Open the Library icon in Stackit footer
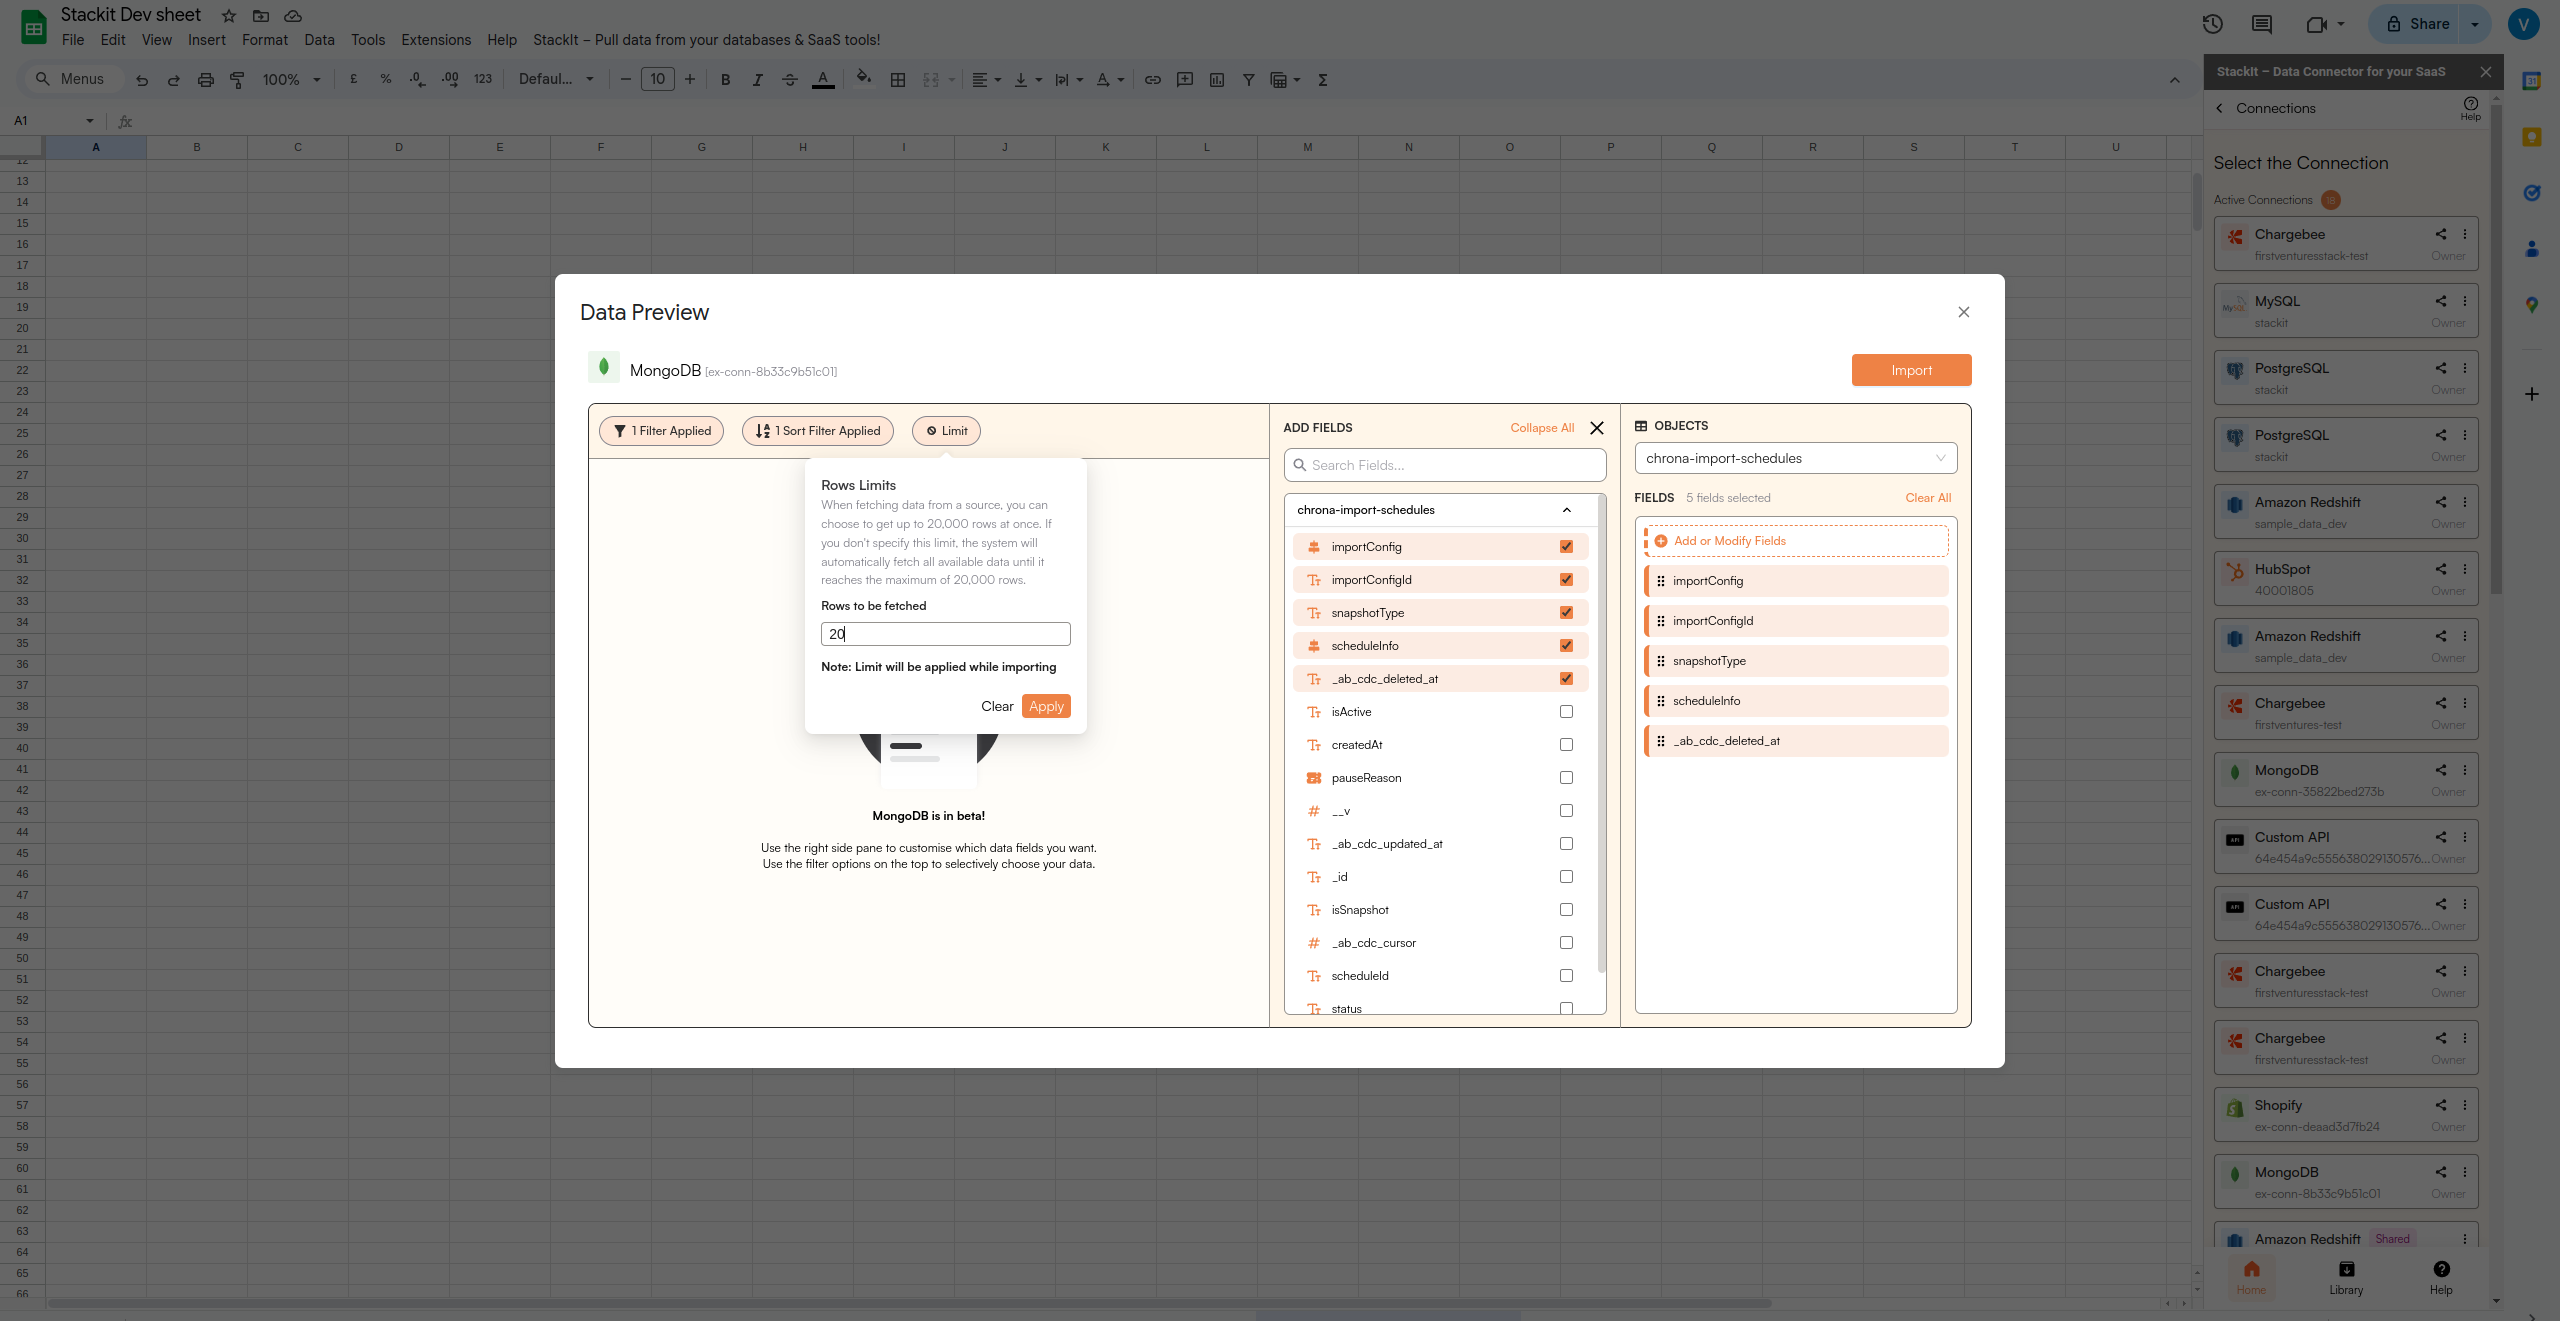This screenshot has height=1321, width=2560. pyautogui.click(x=2346, y=1270)
